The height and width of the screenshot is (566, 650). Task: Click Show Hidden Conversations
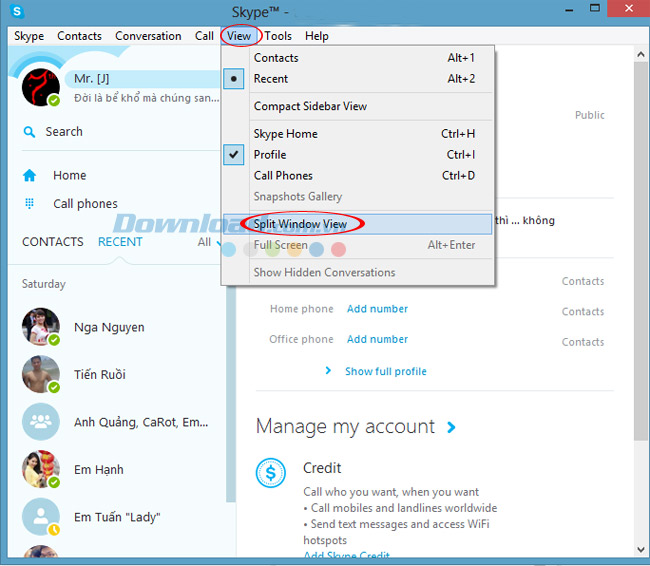358,272
